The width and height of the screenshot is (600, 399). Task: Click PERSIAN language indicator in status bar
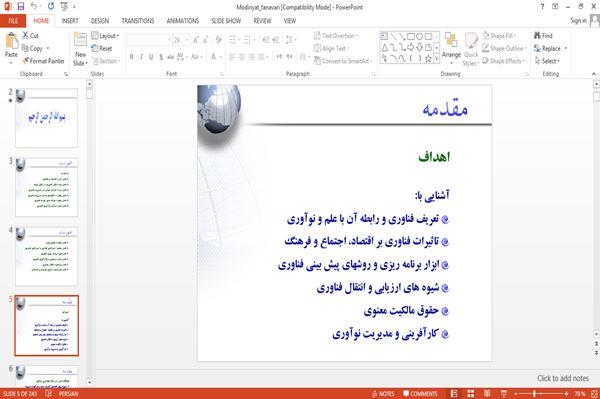pyautogui.click(x=68, y=394)
